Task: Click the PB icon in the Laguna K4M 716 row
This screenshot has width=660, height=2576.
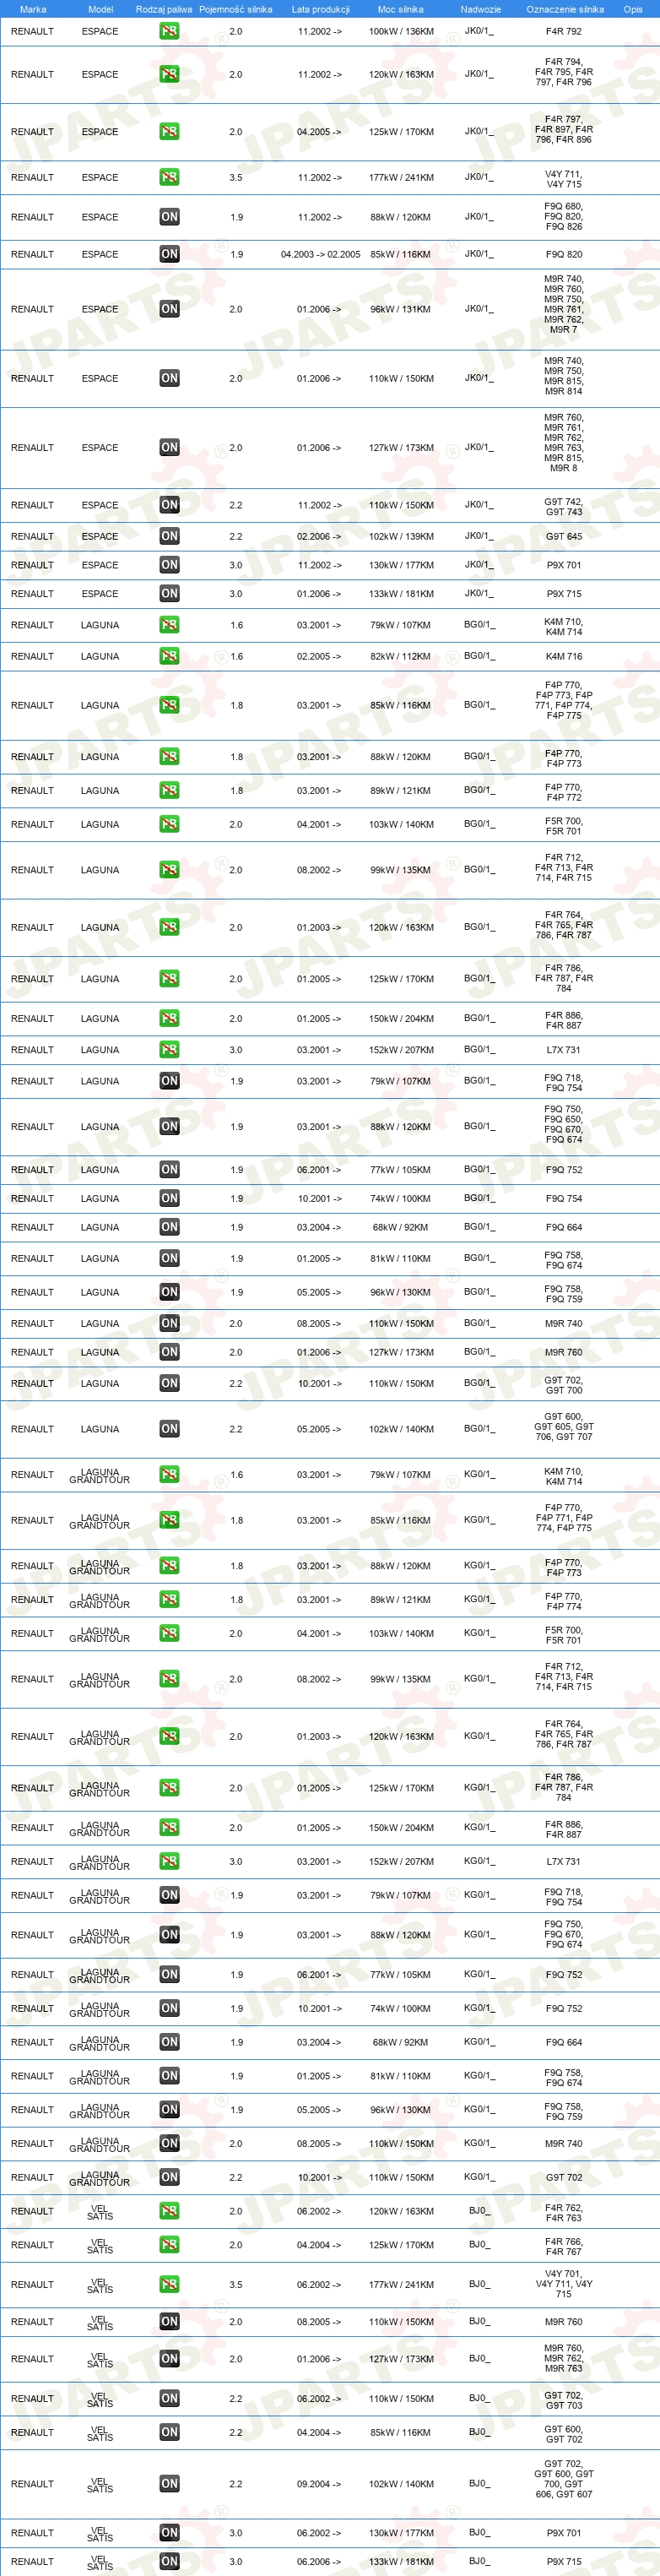Action: pos(169,656)
